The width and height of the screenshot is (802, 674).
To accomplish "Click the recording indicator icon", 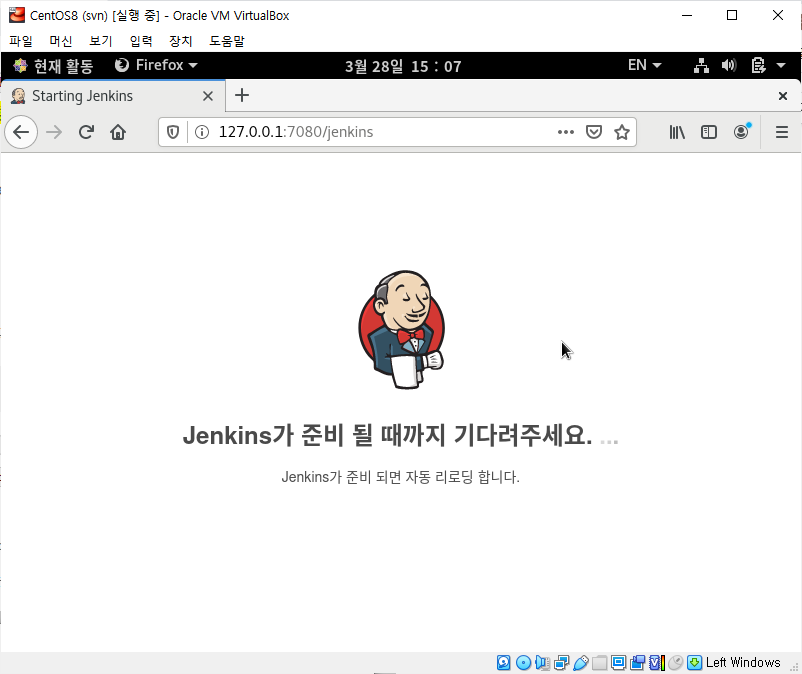I will tap(637, 663).
